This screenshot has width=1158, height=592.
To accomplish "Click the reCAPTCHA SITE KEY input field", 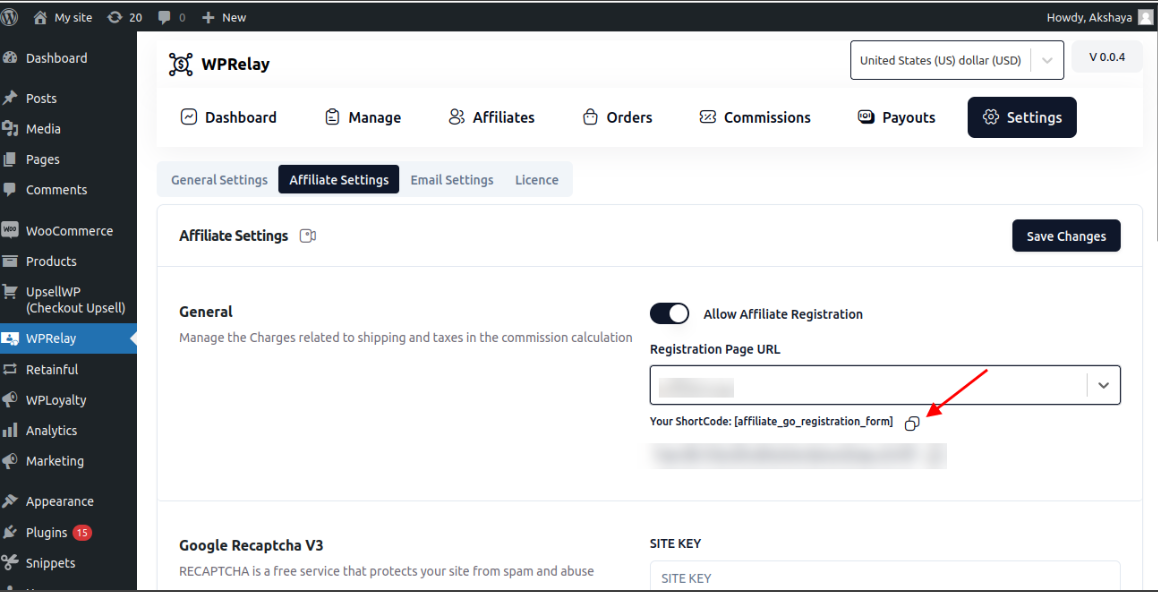I will click(884, 577).
